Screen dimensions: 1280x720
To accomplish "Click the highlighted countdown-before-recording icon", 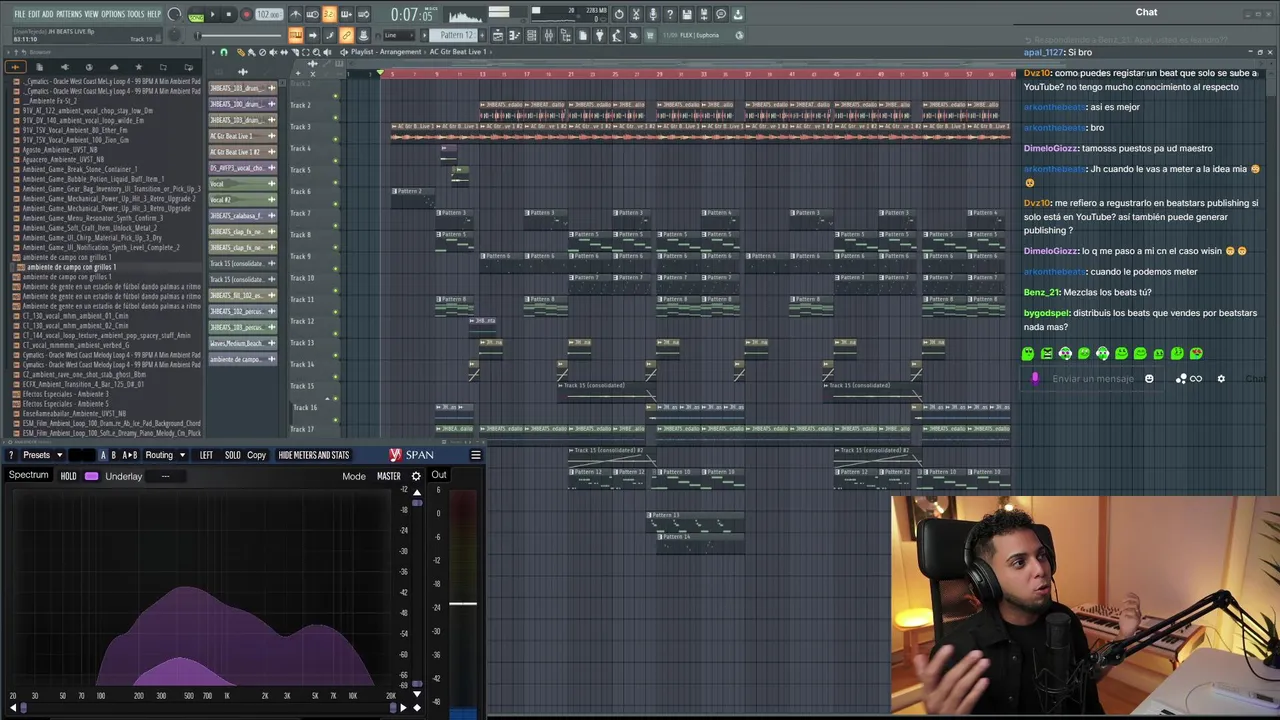I will coord(330,15).
